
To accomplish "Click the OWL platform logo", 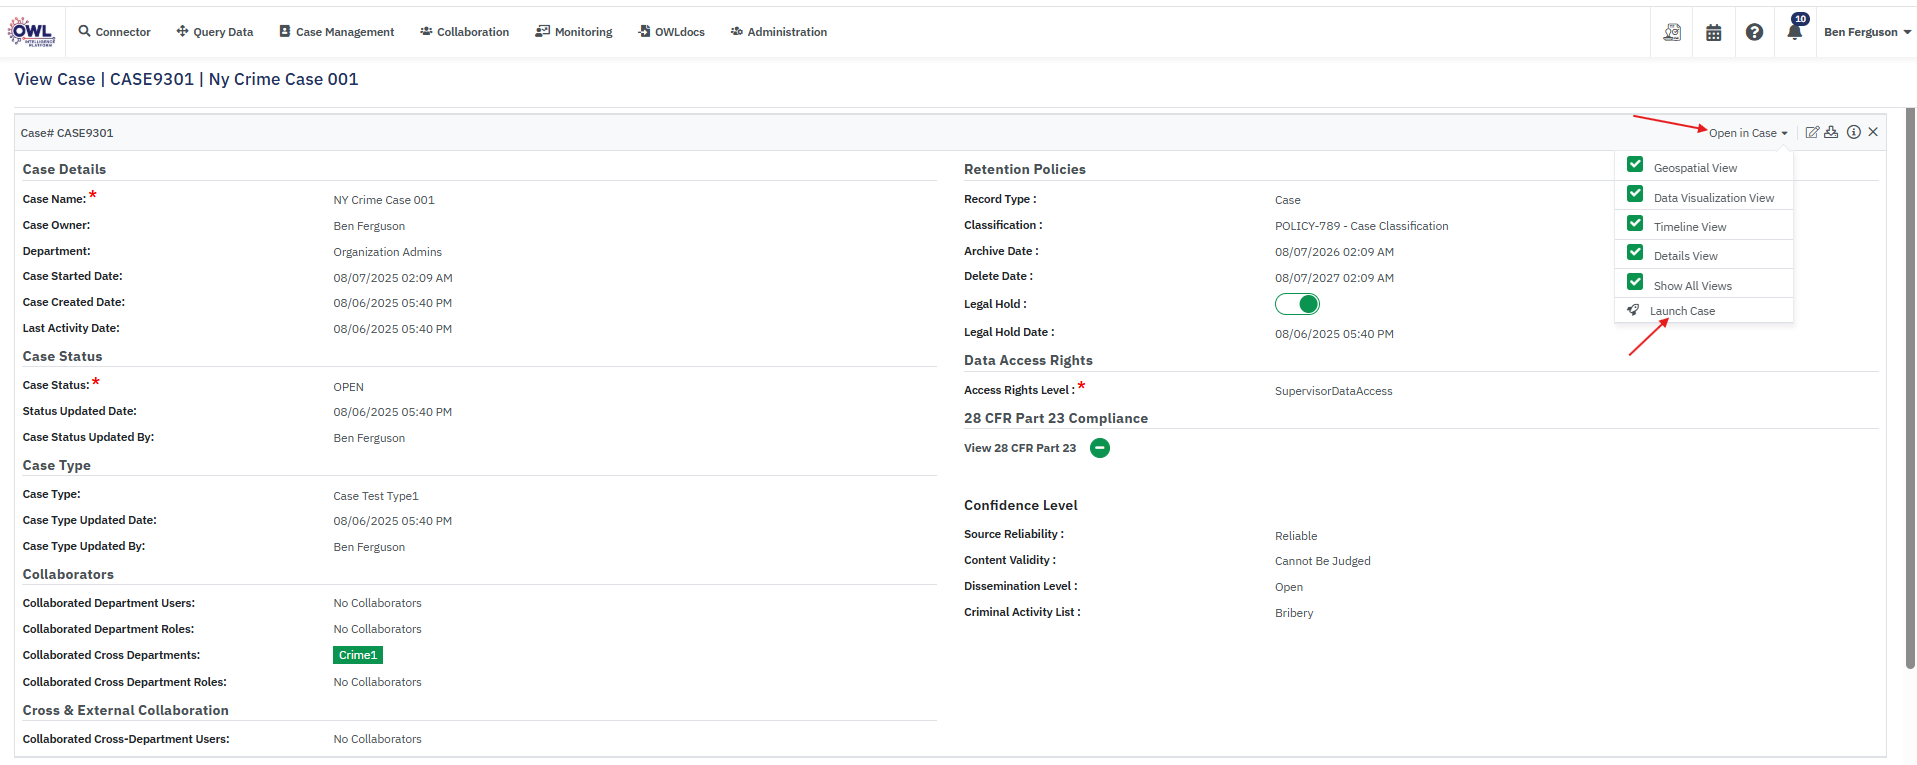I will pos(31,32).
